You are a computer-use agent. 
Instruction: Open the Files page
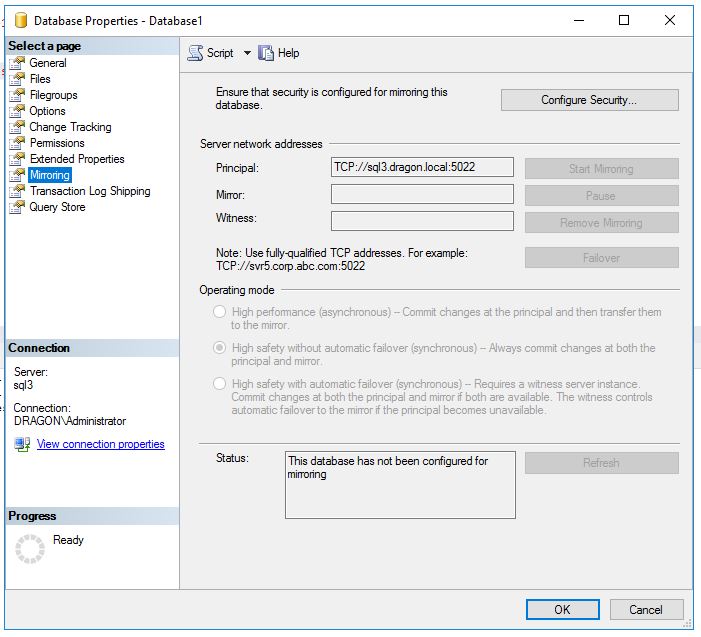point(39,79)
